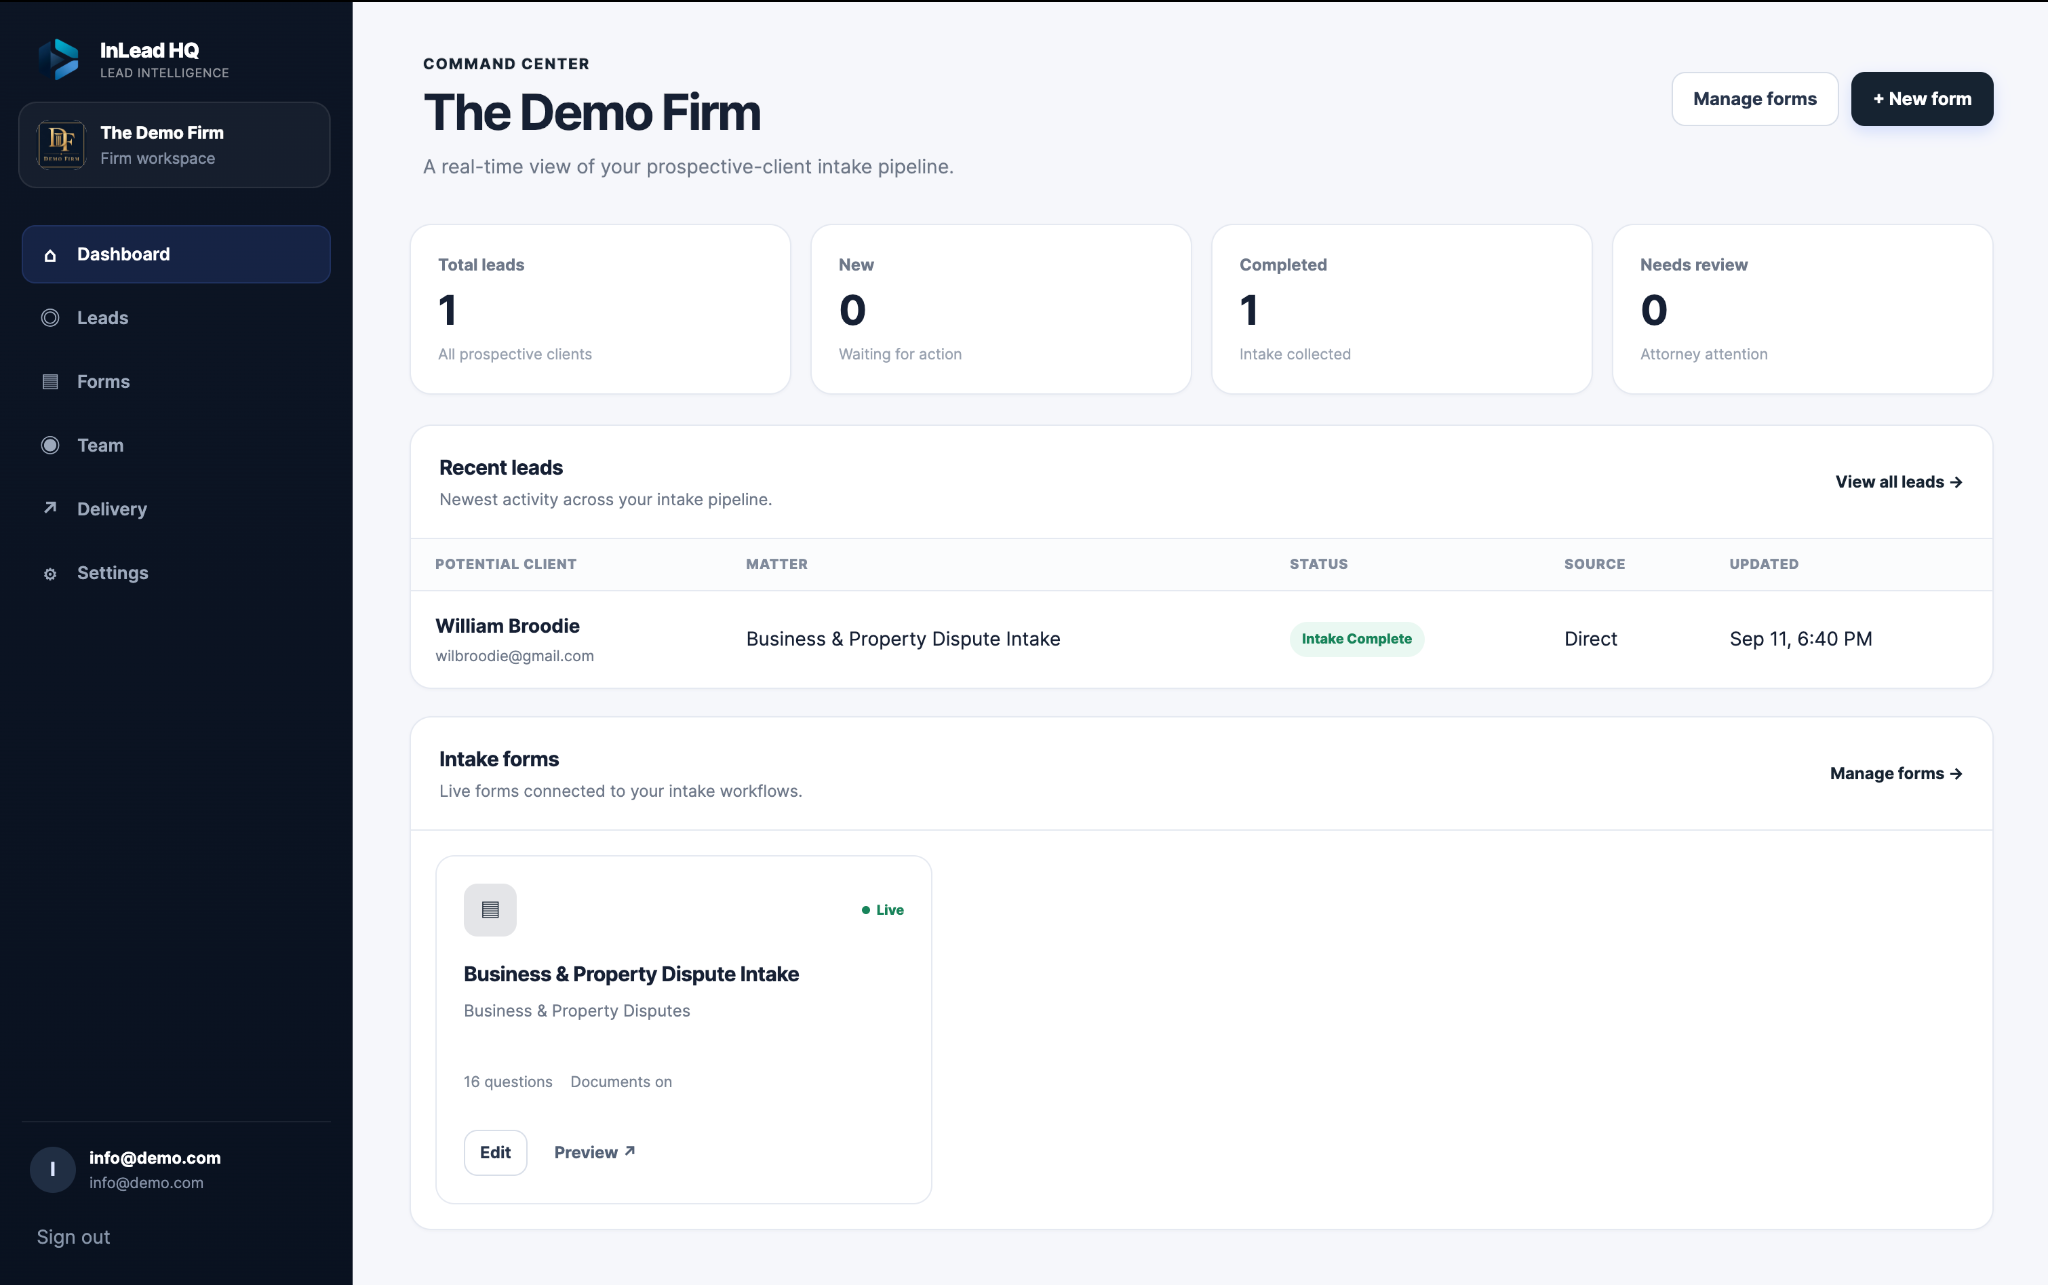The width and height of the screenshot is (2048, 1285).
Task: Click the Settings gear icon in sidebar
Action: [x=50, y=574]
